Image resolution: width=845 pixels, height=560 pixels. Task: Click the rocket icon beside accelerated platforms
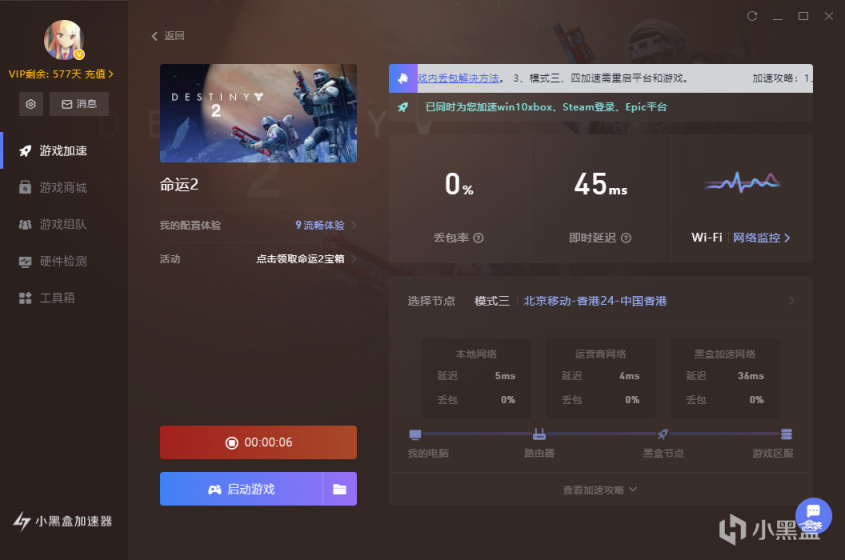pos(403,107)
